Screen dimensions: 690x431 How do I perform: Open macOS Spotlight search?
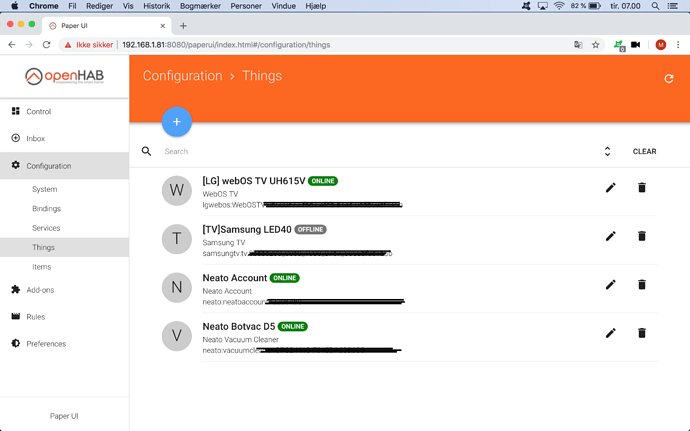tap(655, 6)
